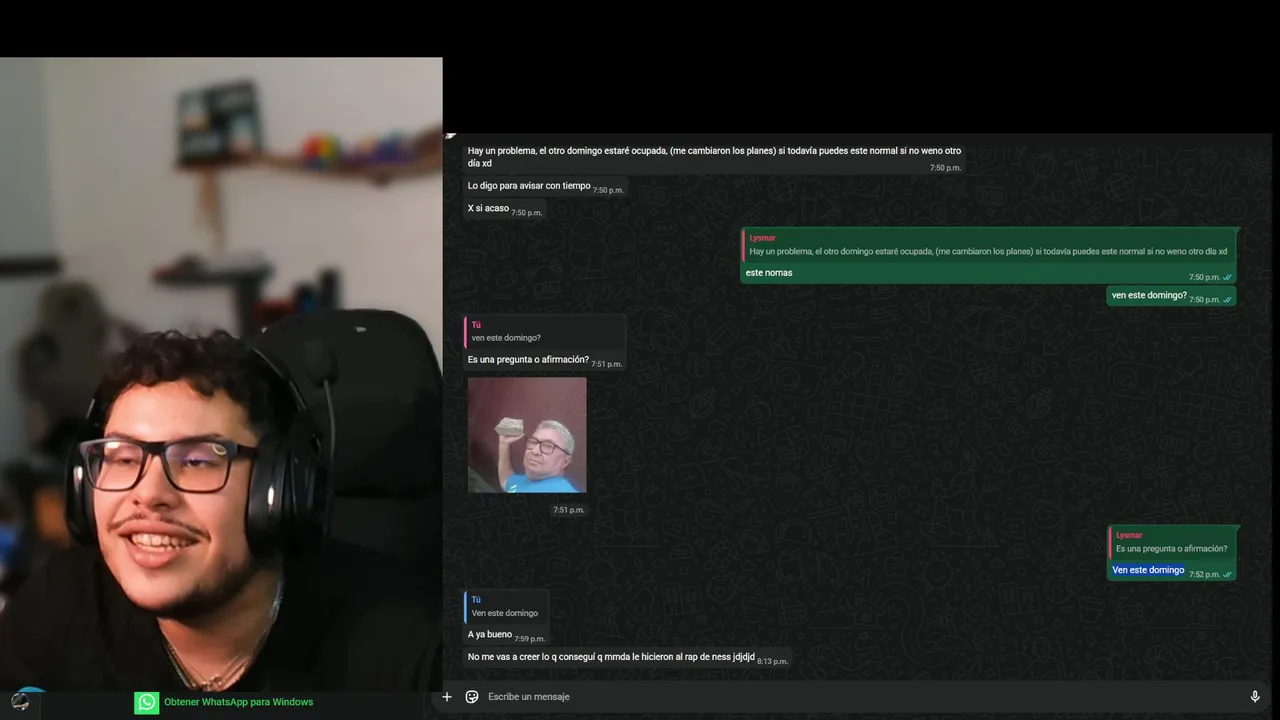Select the message starting "No me vas a creer"
Image resolution: width=1280 pixels, height=720 pixels.
(x=611, y=657)
